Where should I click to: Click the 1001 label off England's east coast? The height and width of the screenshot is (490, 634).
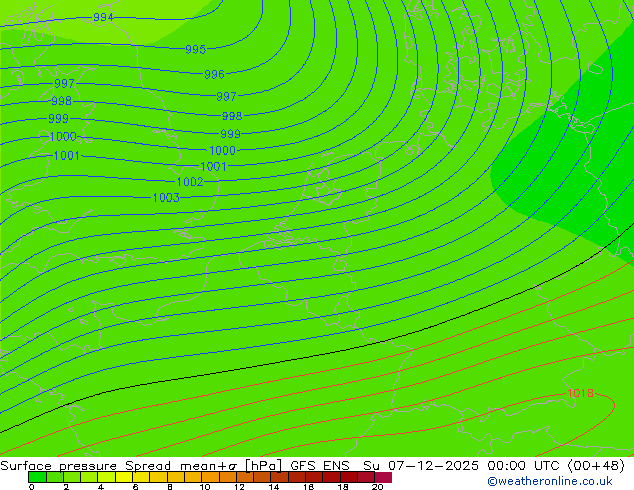(213, 166)
